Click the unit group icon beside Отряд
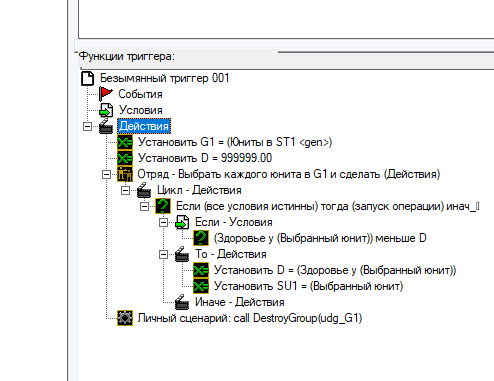Screen dimensions: 494x381 click(125, 174)
